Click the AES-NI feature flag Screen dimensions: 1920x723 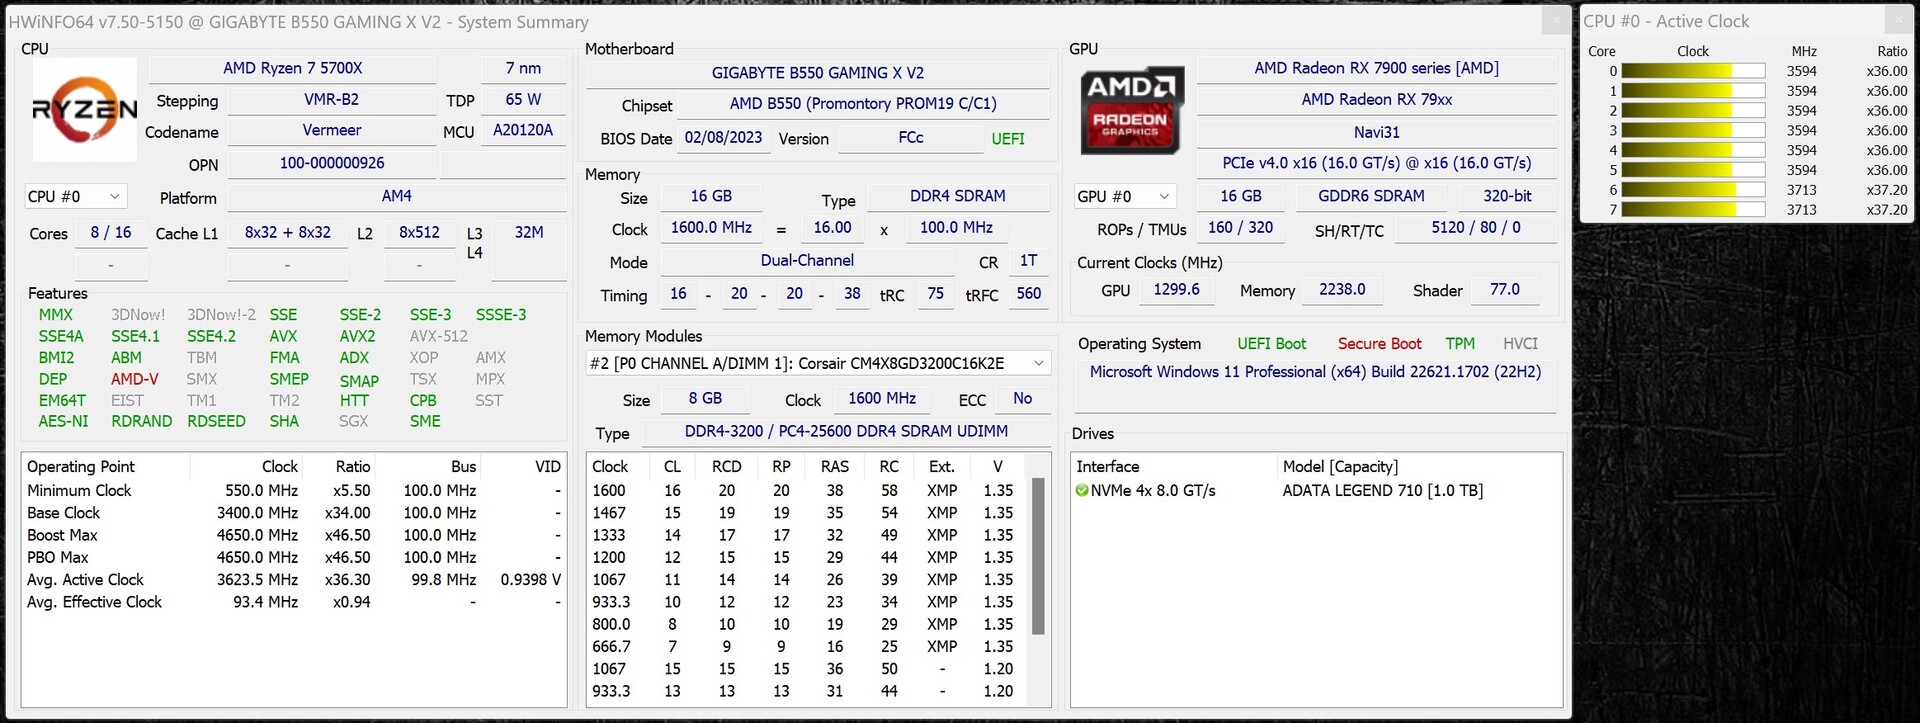pos(63,422)
